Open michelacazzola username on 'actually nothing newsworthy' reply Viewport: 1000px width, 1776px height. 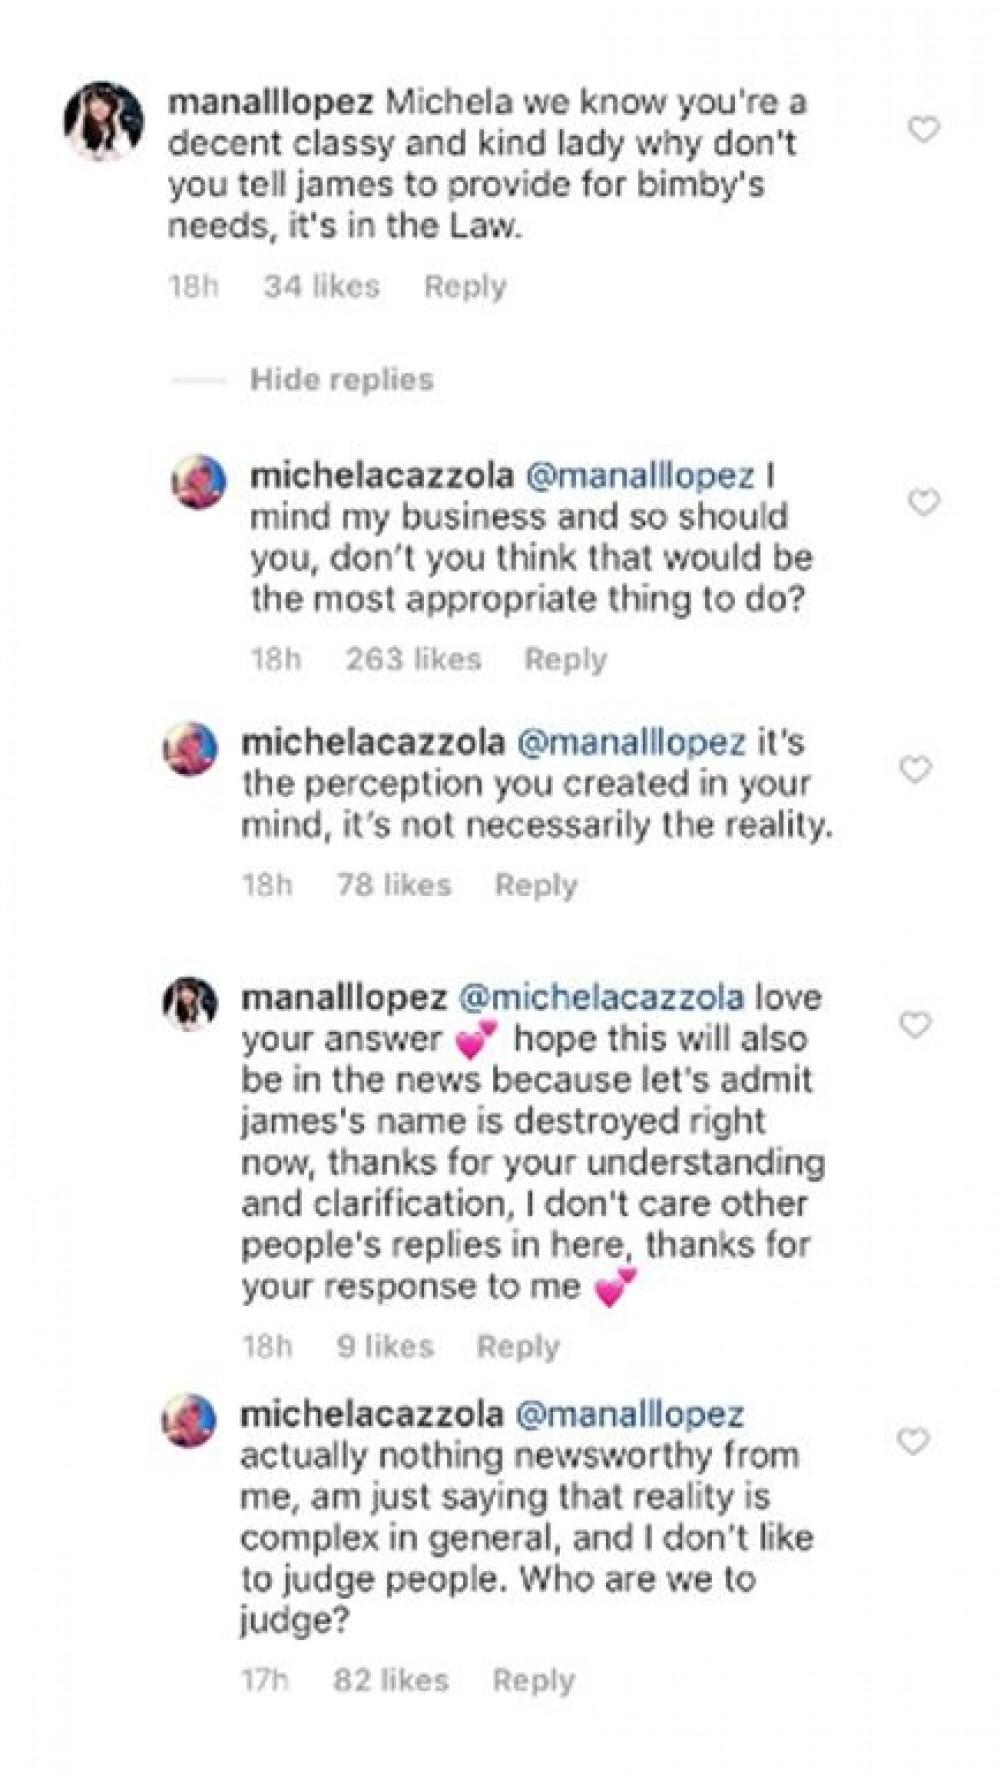371,1414
